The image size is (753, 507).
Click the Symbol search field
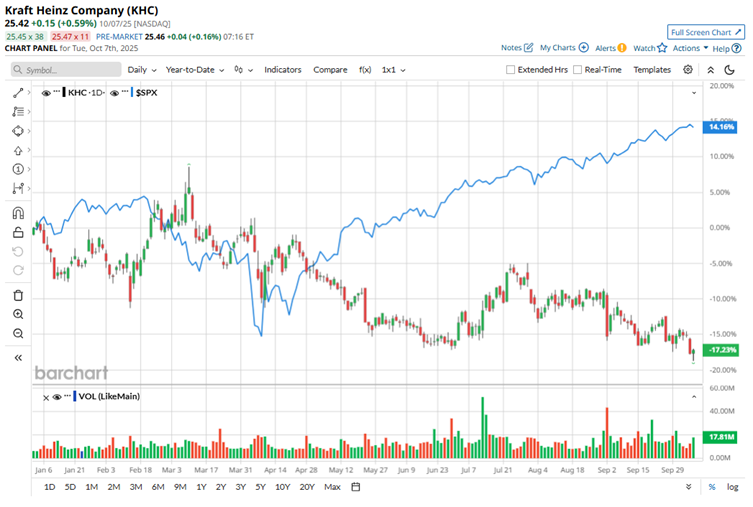(x=66, y=70)
